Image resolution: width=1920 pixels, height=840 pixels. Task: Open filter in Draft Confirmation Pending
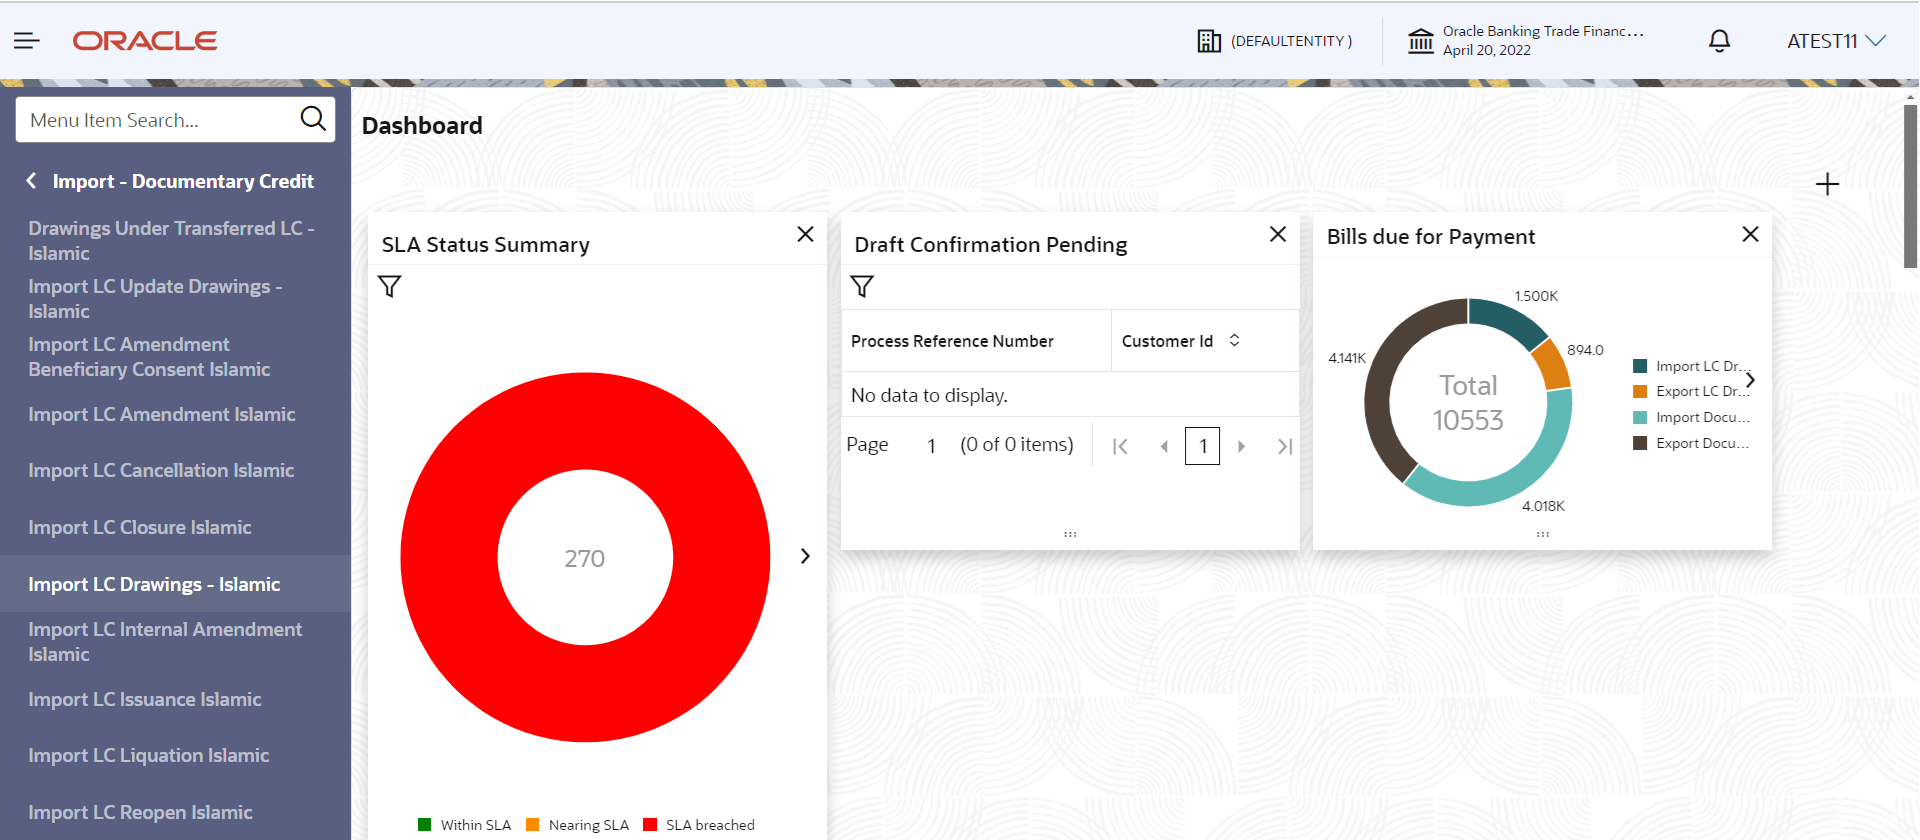coord(862,287)
